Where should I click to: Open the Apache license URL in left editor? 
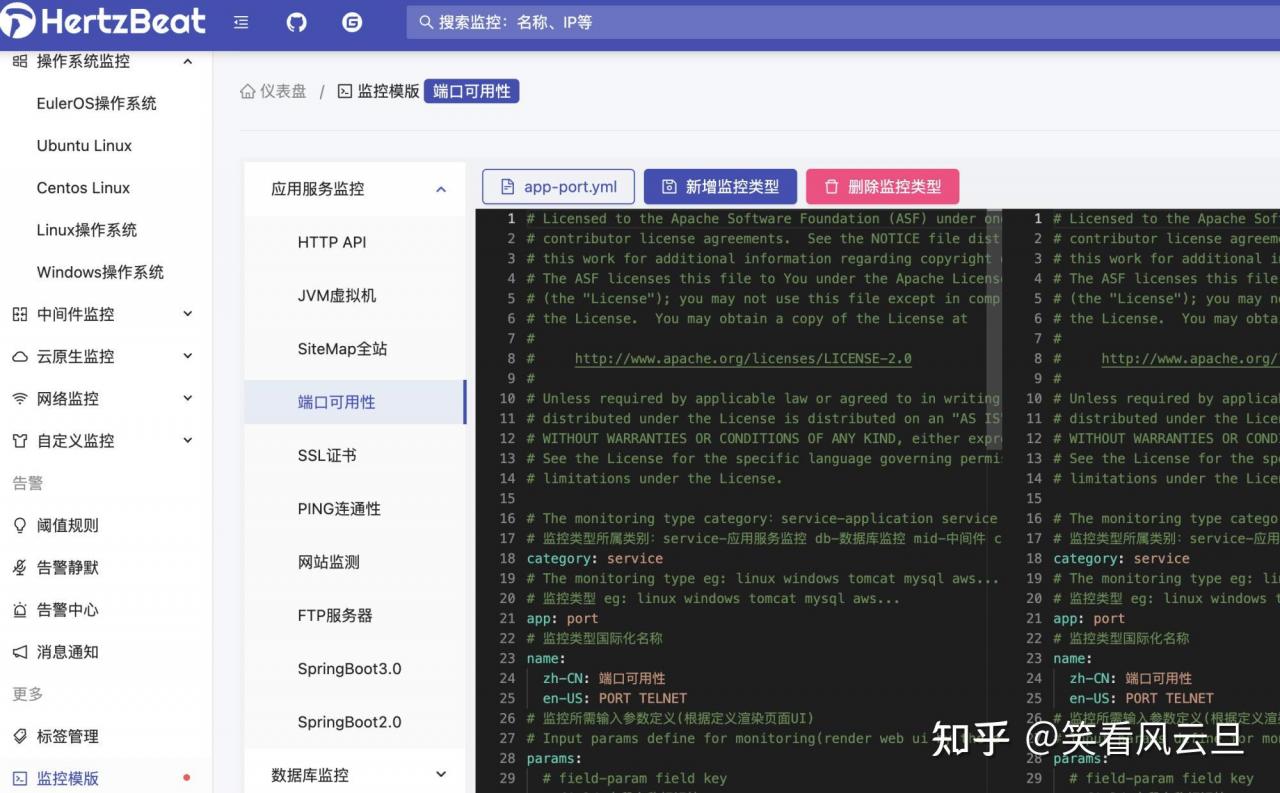743,358
